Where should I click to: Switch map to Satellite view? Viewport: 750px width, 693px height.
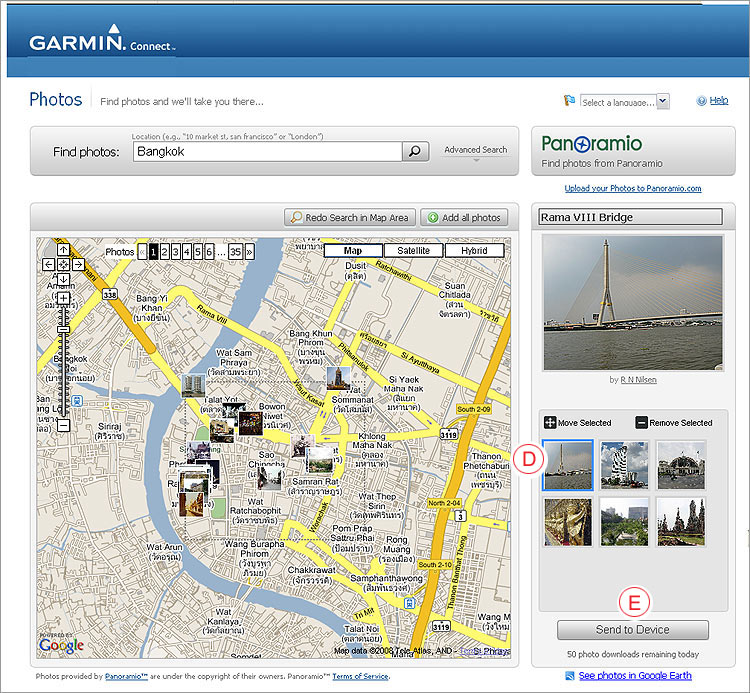tap(414, 250)
